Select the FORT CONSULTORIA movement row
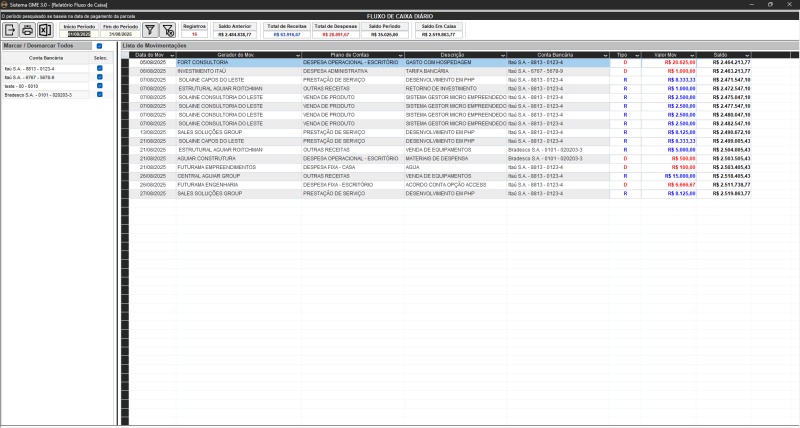 point(238,62)
